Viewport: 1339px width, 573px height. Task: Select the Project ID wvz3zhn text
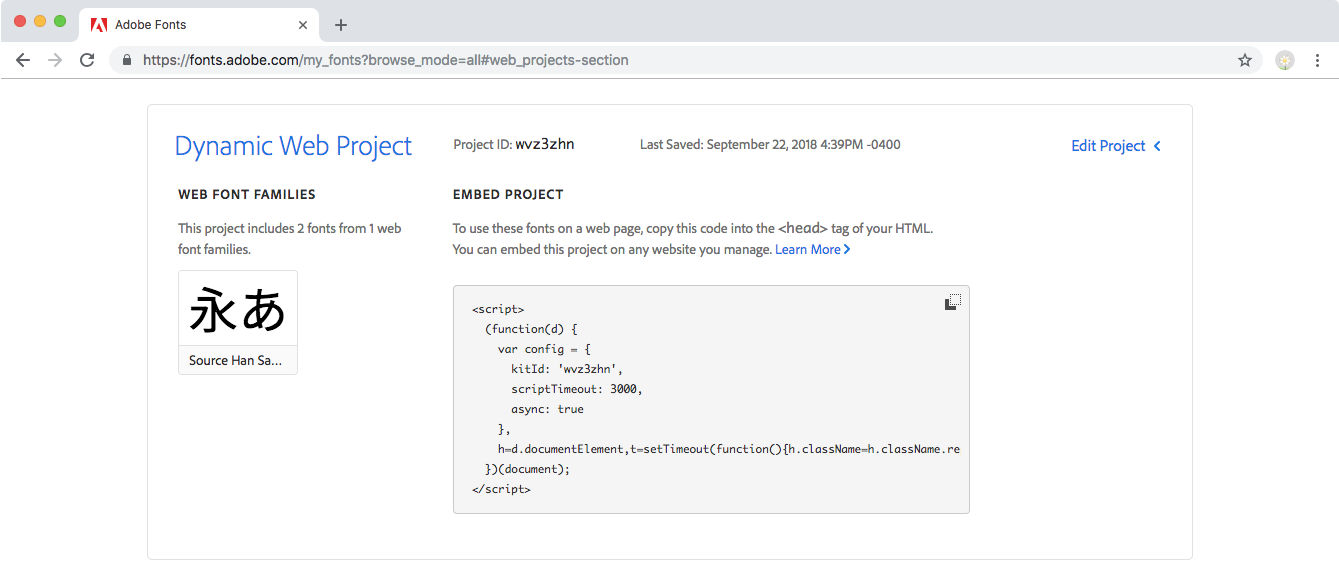545,145
